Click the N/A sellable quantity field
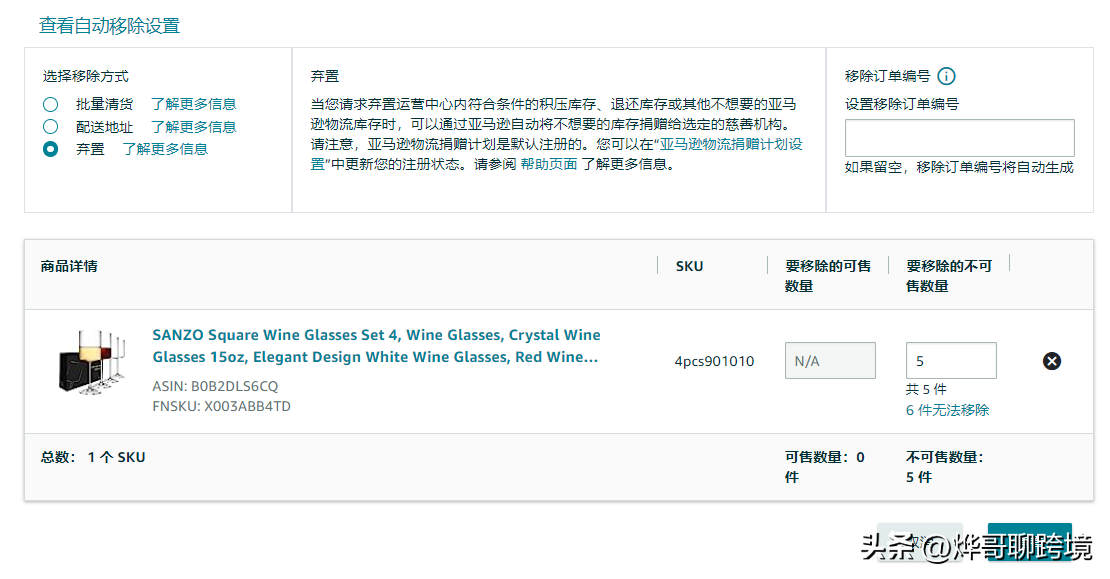This screenshot has height=579, width=1110. (x=829, y=361)
